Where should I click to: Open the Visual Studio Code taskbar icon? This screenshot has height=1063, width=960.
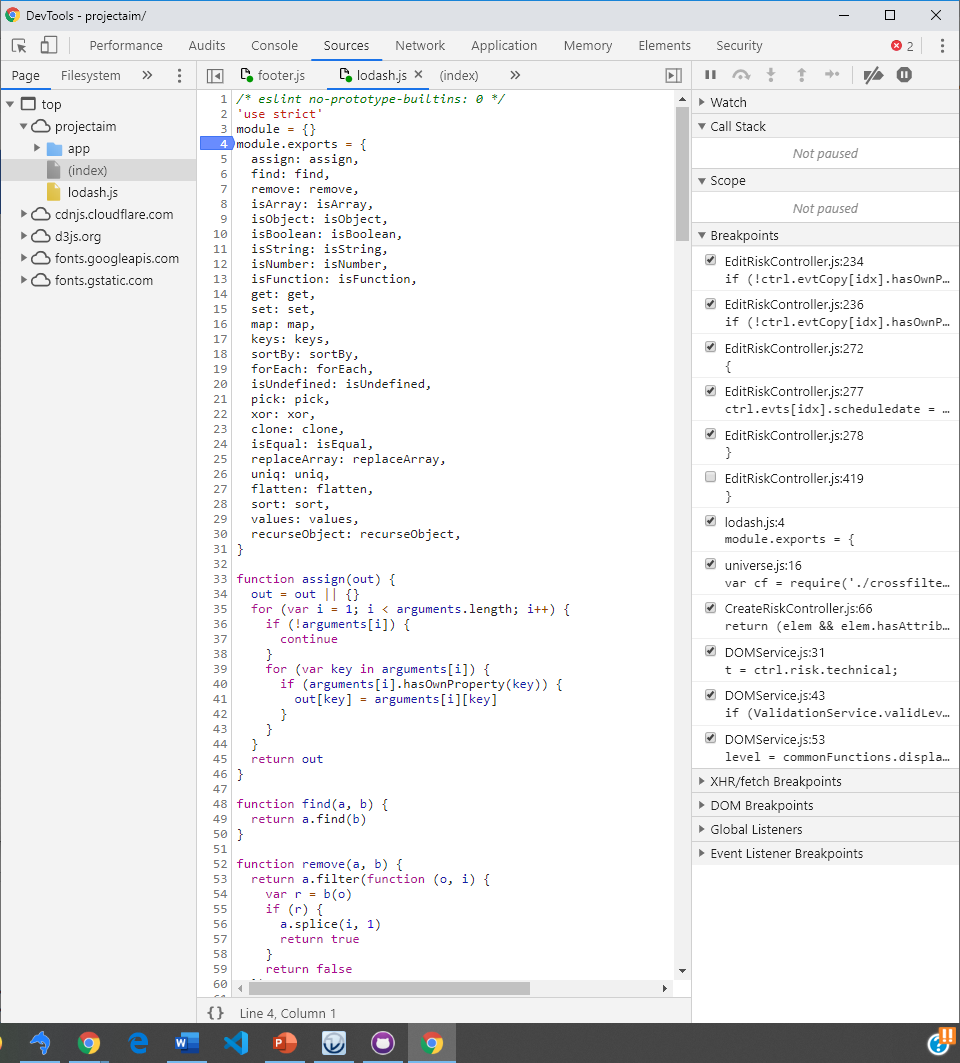coord(236,1043)
